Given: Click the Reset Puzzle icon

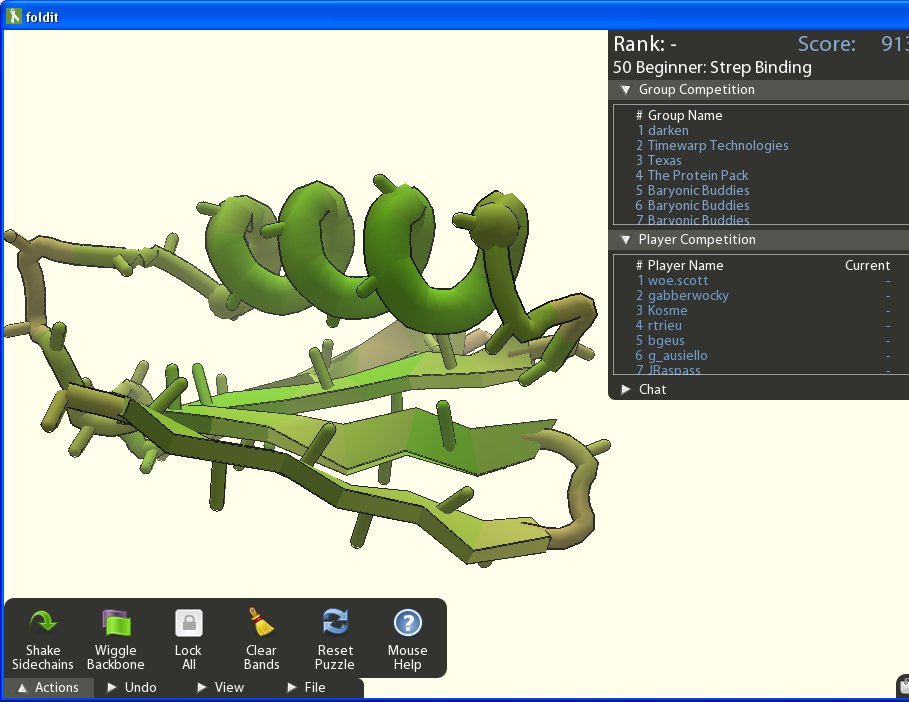Looking at the screenshot, I should [335, 624].
